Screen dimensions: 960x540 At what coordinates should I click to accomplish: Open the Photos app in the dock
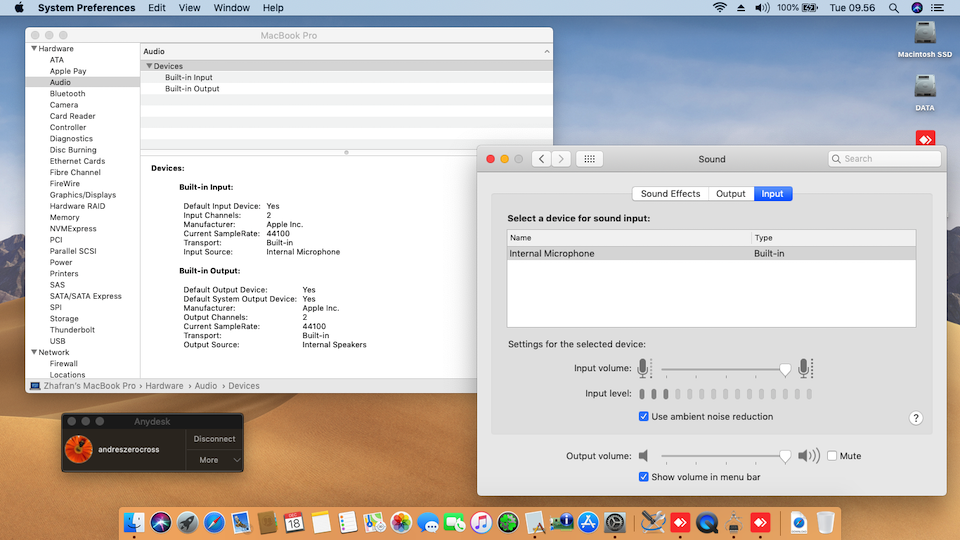pos(402,522)
